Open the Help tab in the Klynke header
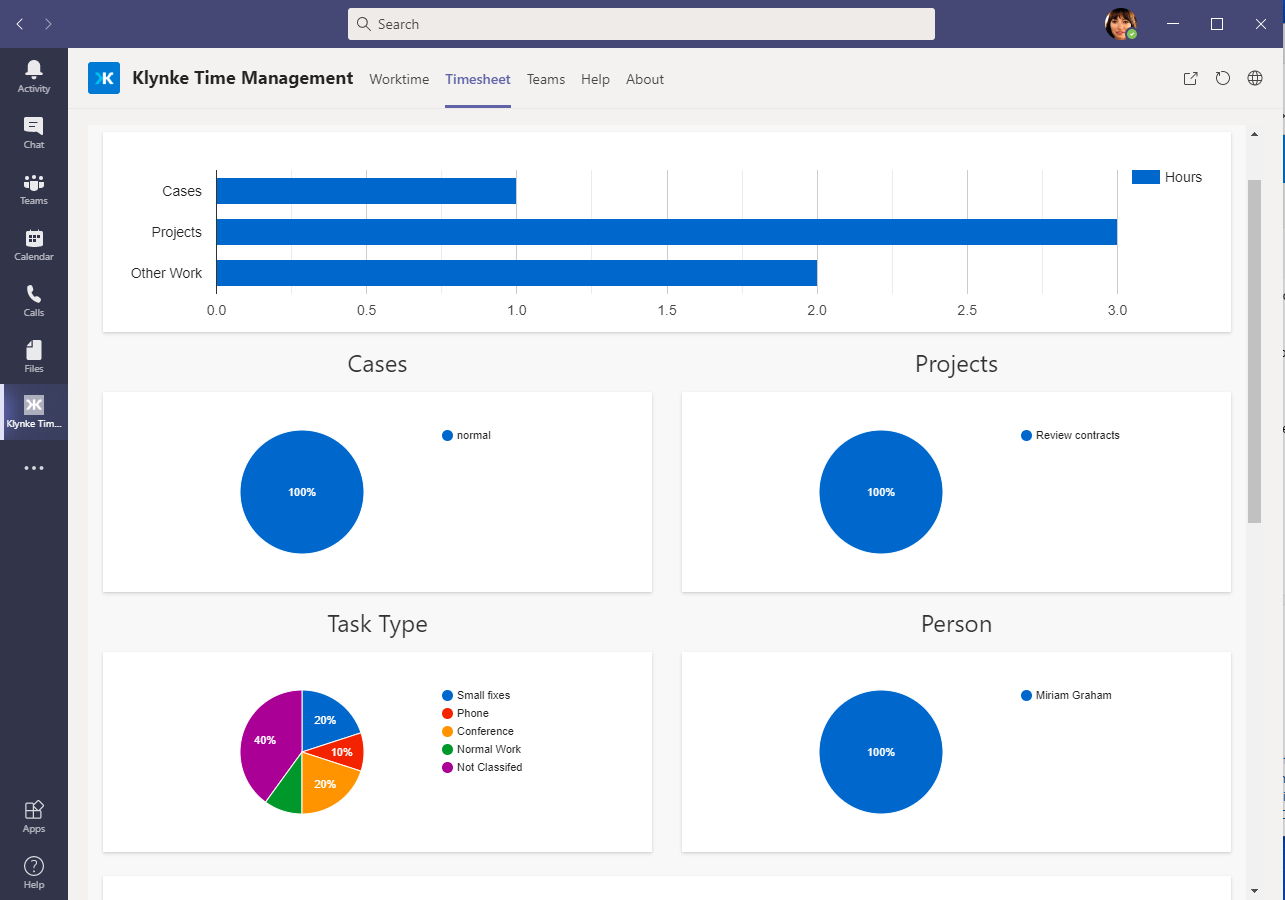This screenshot has height=900, width=1285. click(595, 79)
